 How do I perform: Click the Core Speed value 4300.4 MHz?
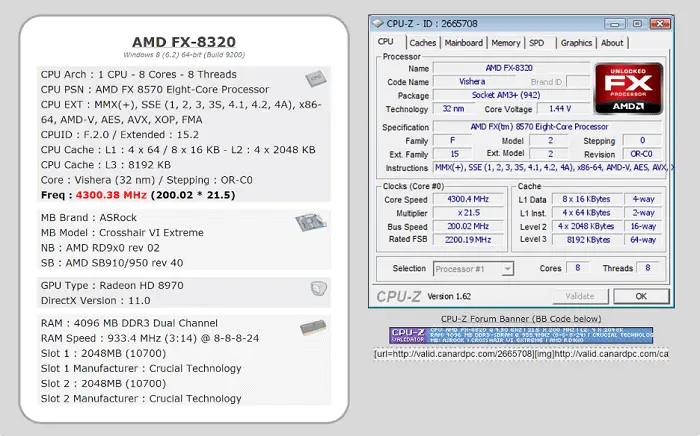pos(468,199)
